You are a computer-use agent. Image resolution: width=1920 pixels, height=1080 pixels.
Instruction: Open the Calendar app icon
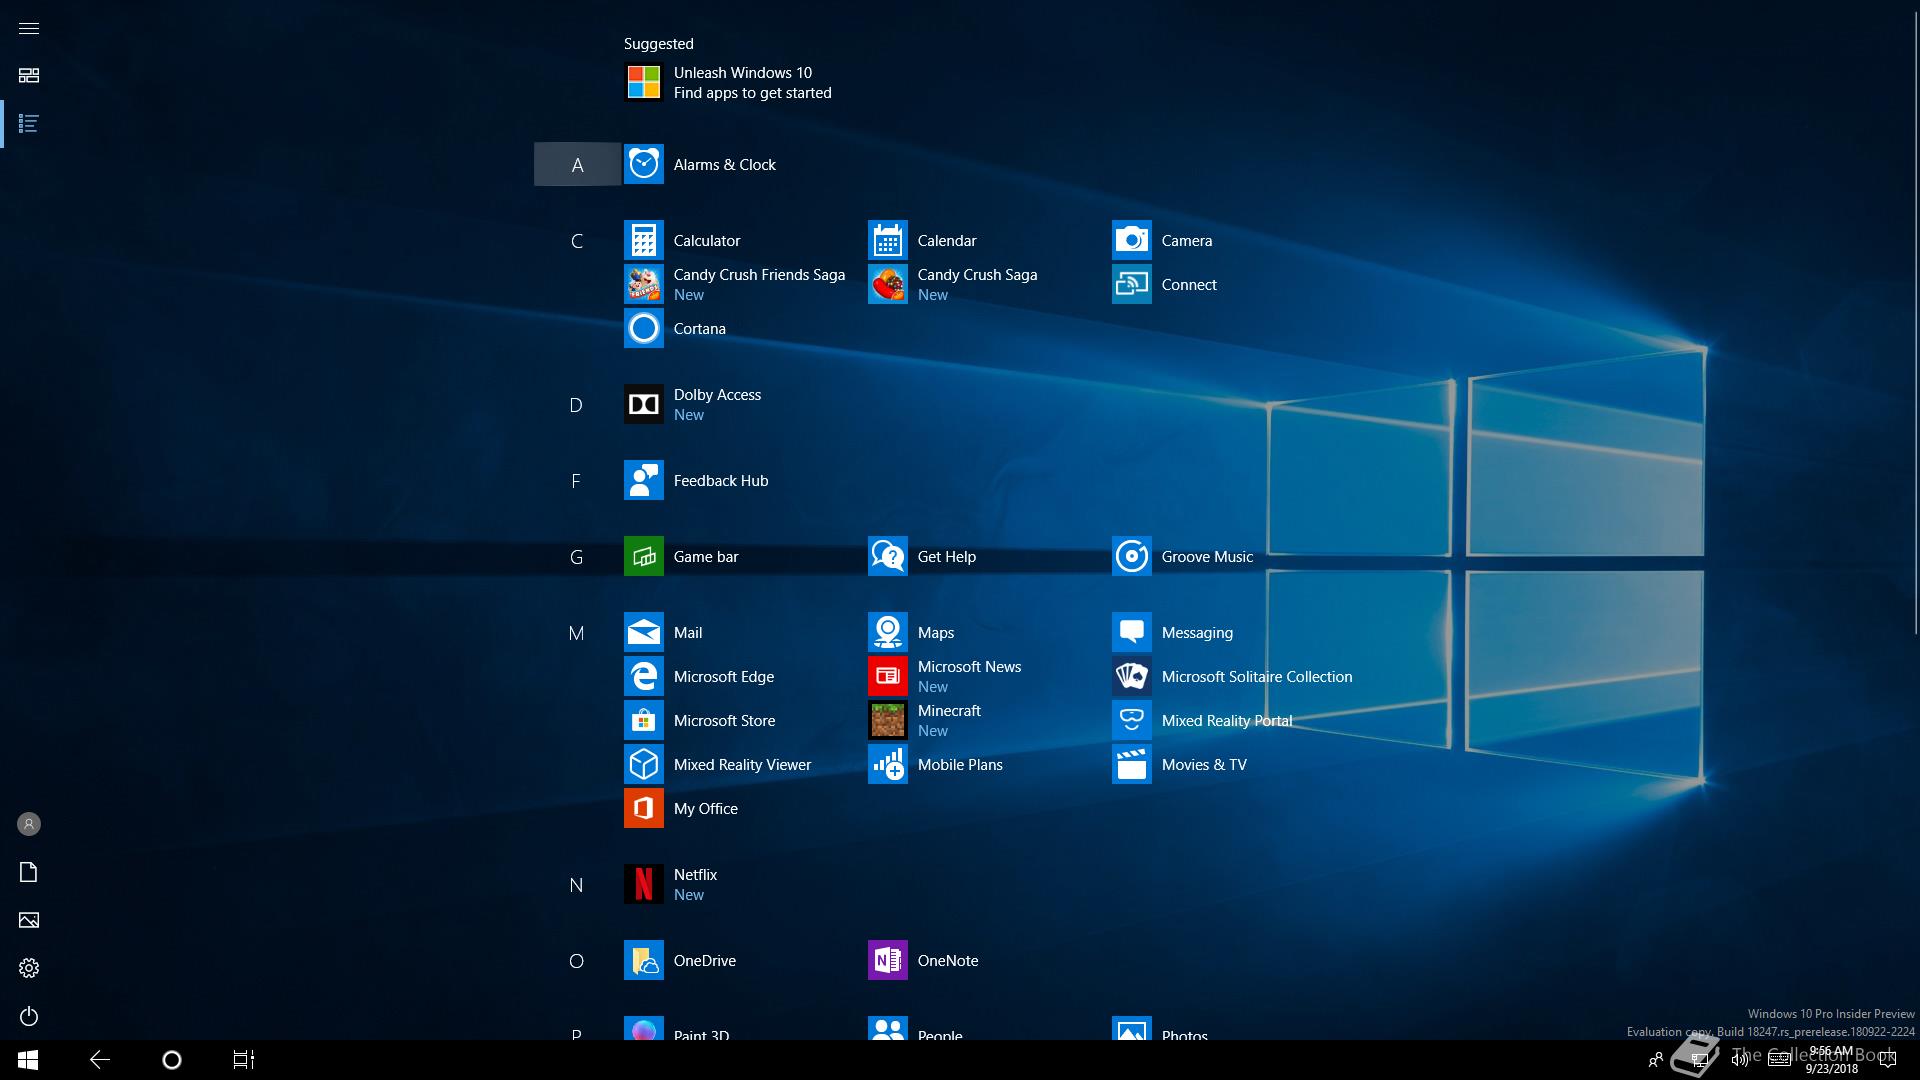887,240
